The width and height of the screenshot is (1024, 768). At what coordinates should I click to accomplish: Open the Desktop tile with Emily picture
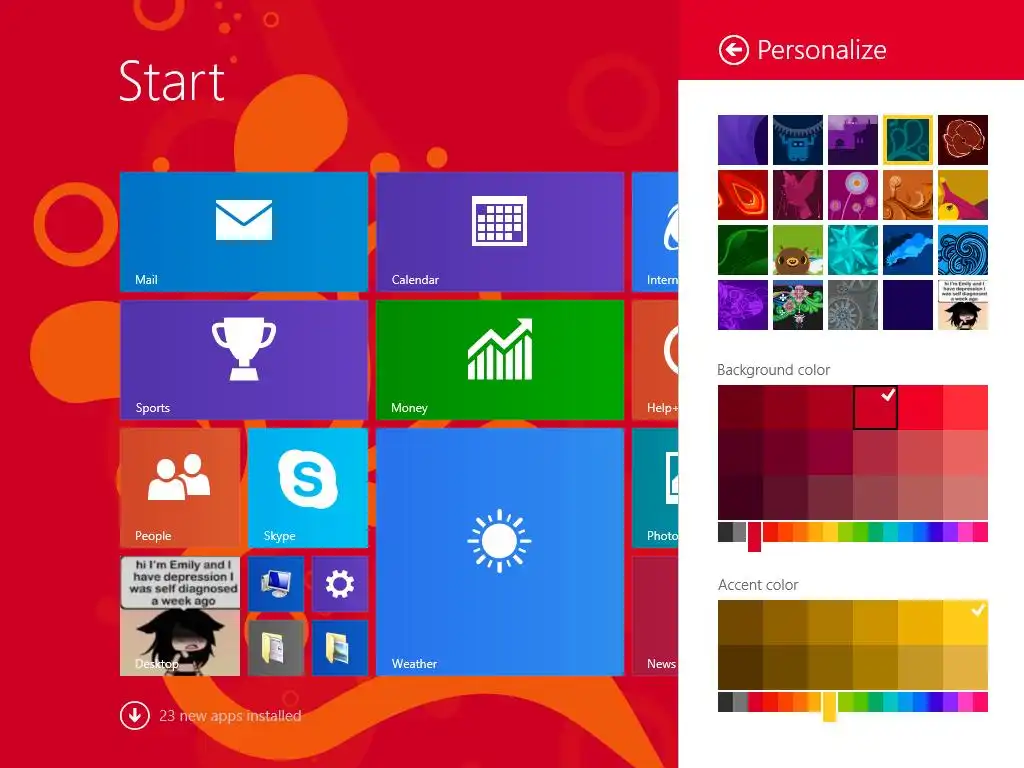click(180, 615)
